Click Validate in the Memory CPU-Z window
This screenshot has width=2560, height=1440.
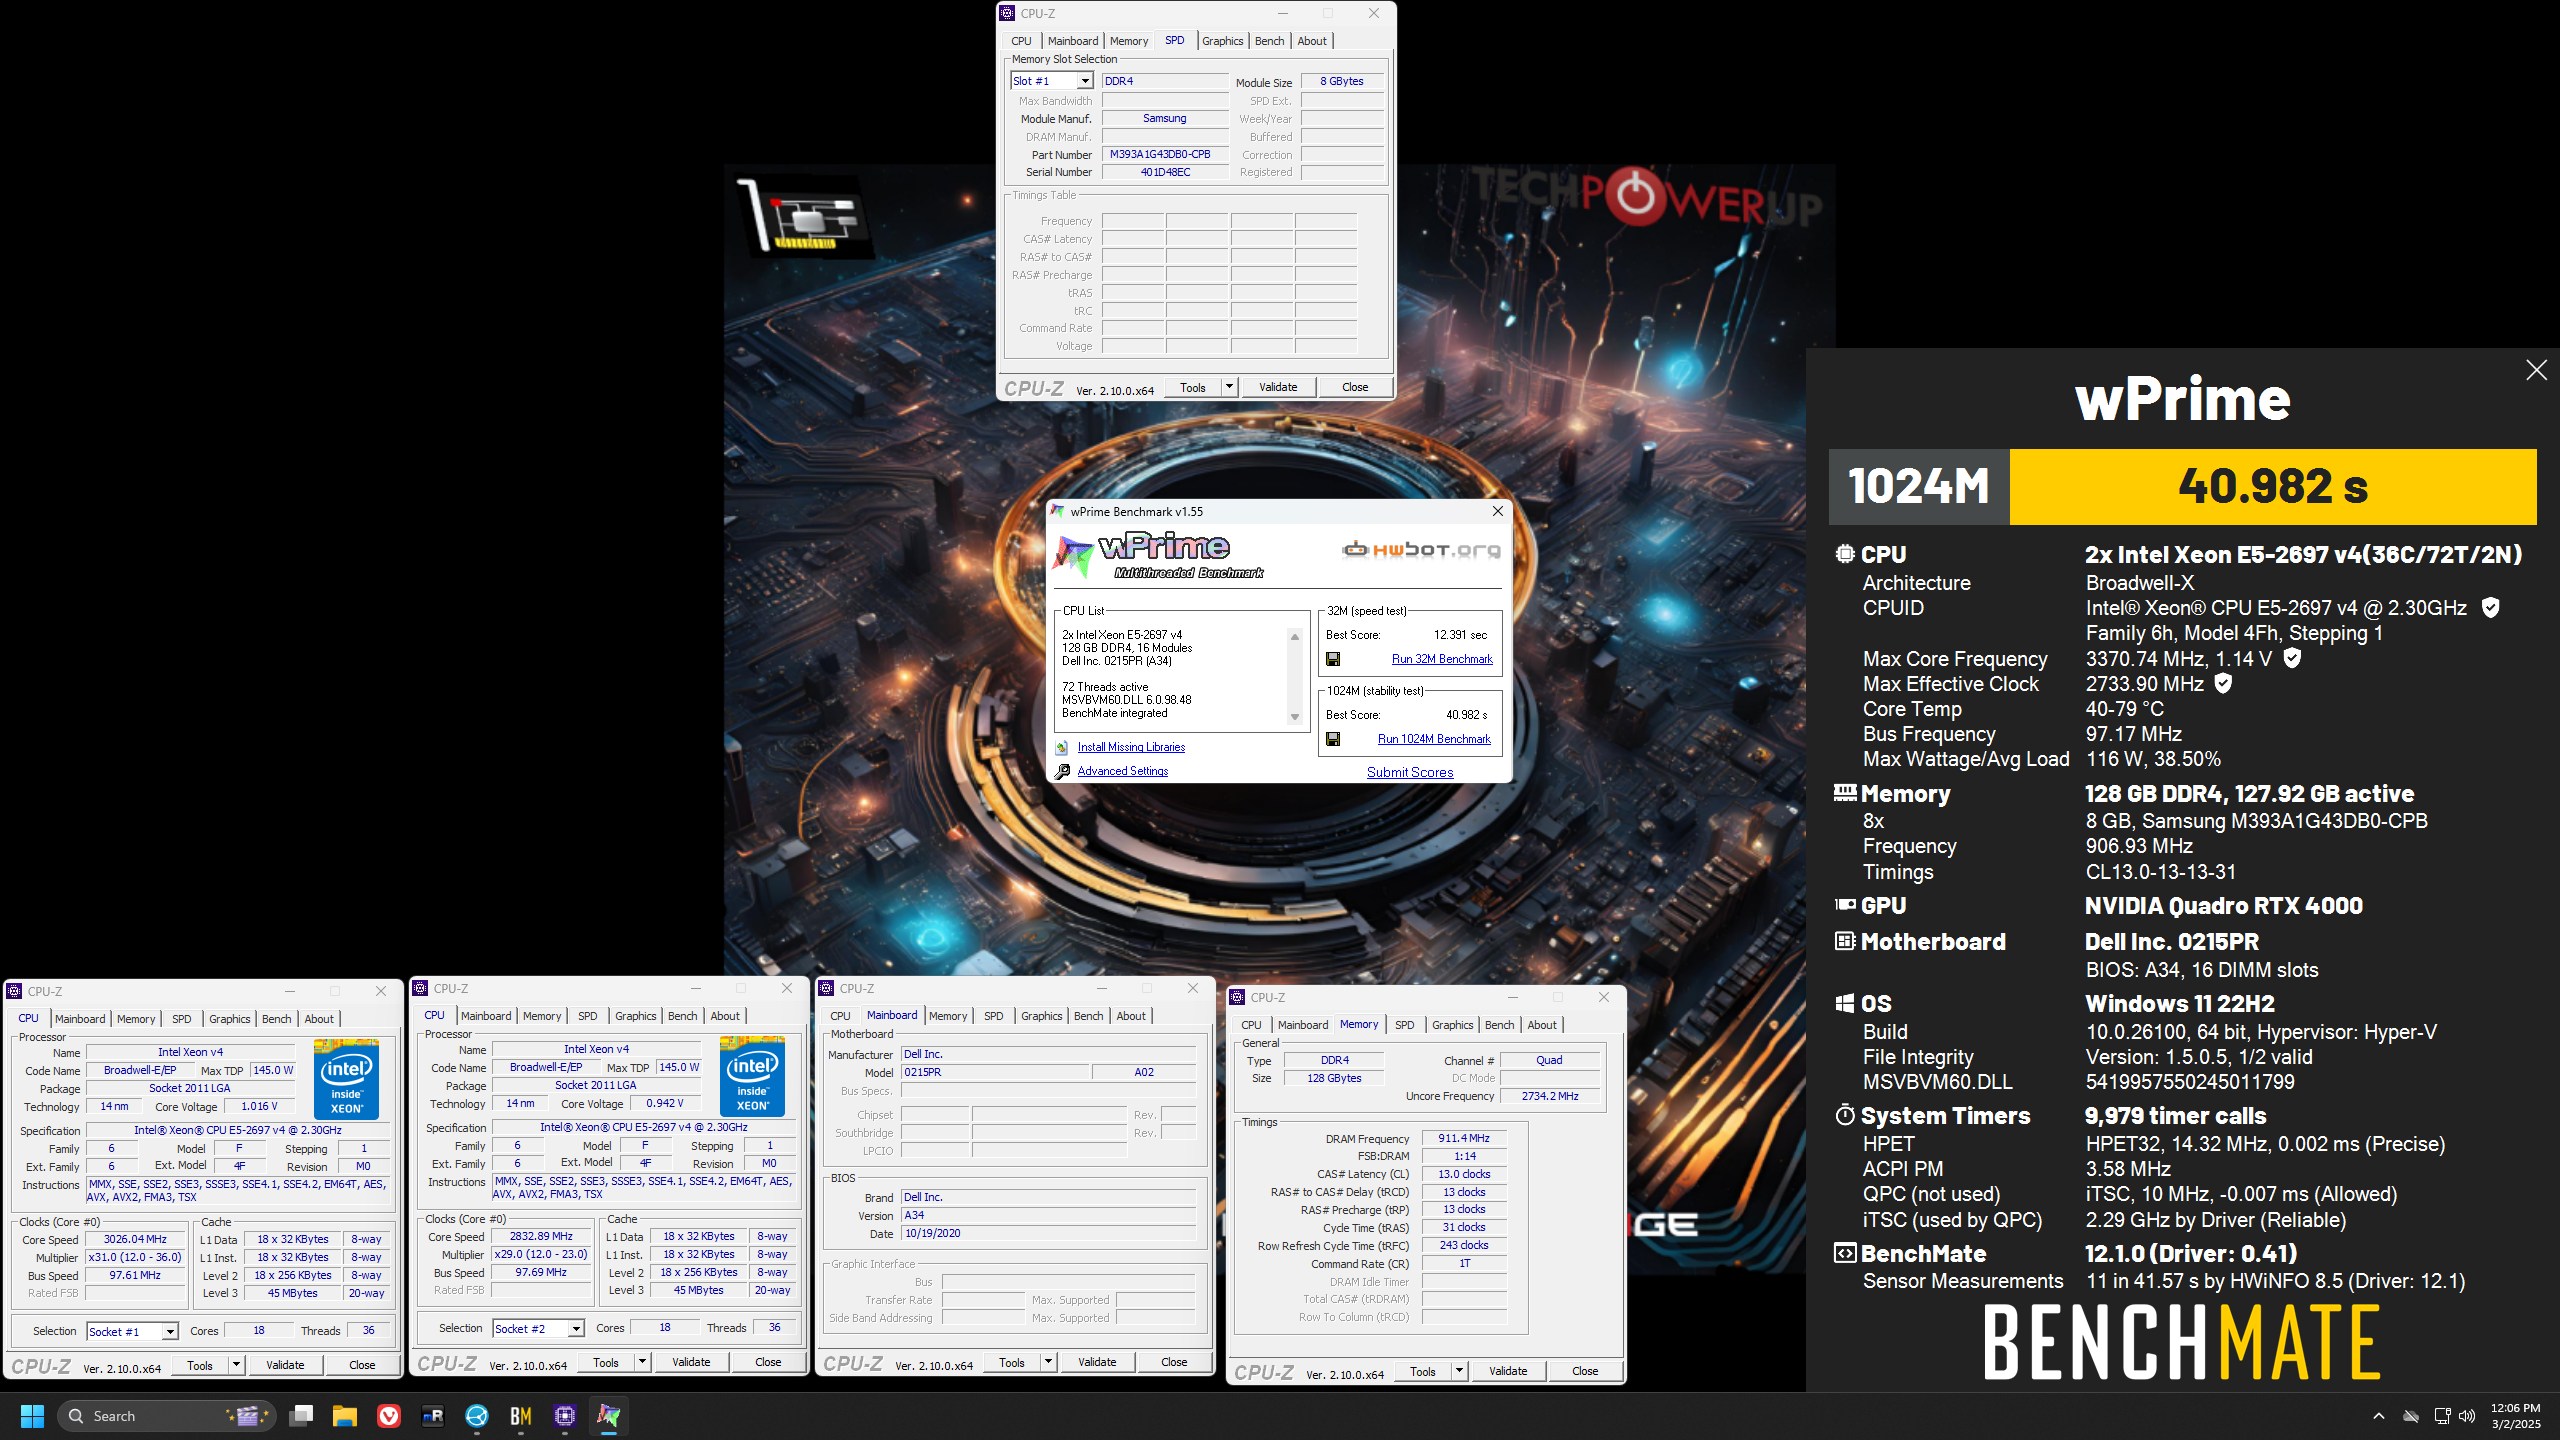click(x=1508, y=1371)
